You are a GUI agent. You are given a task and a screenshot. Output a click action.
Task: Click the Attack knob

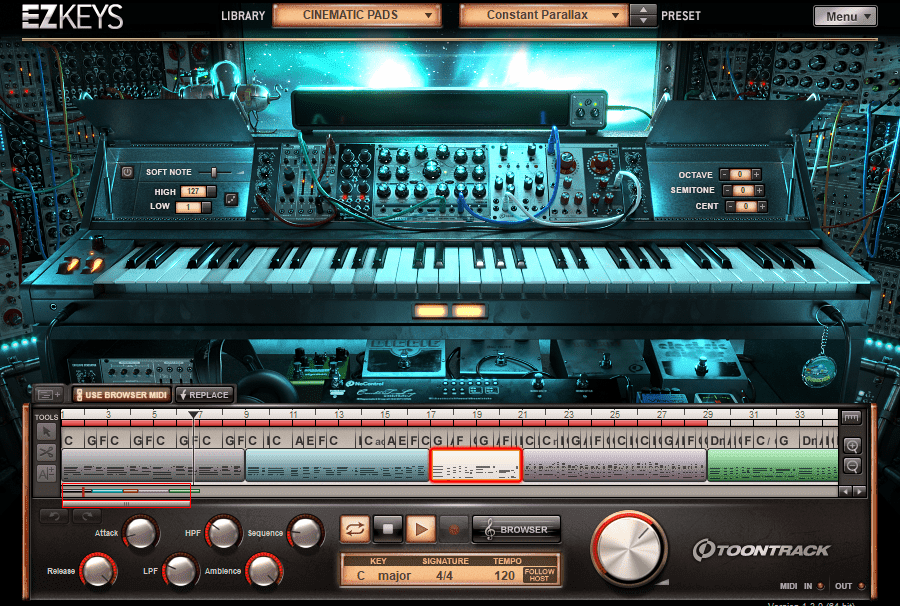click(141, 533)
